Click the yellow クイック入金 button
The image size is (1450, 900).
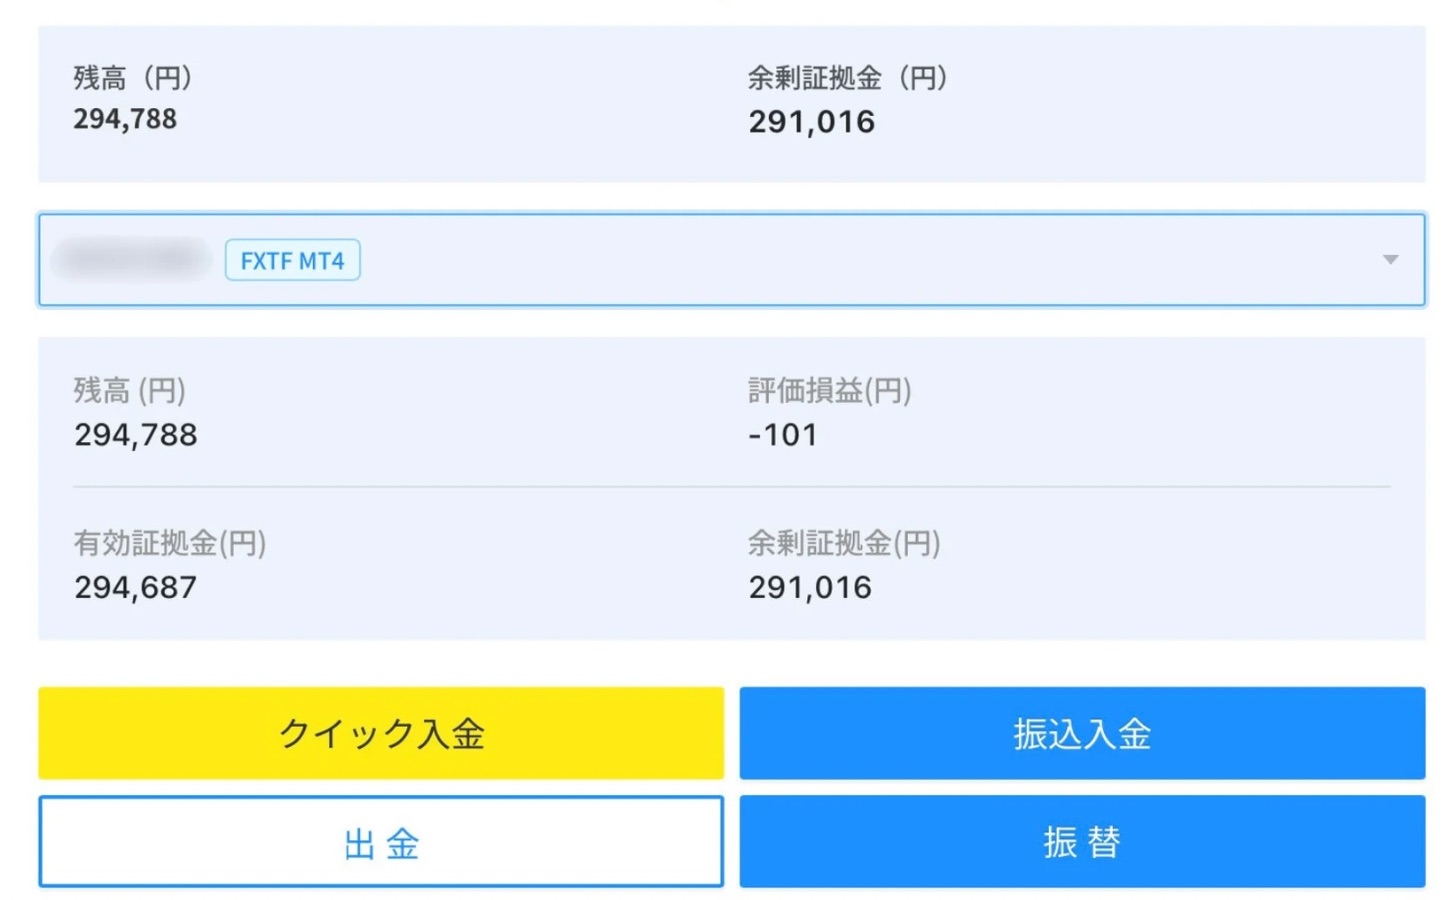click(x=381, y=733)
